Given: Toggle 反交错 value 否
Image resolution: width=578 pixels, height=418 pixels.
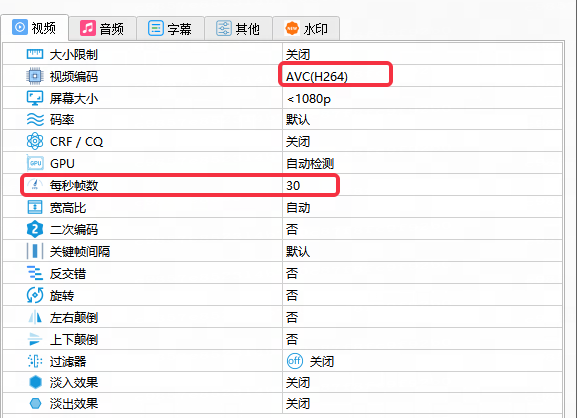Looking at the screenshot, I should point(422,273).
